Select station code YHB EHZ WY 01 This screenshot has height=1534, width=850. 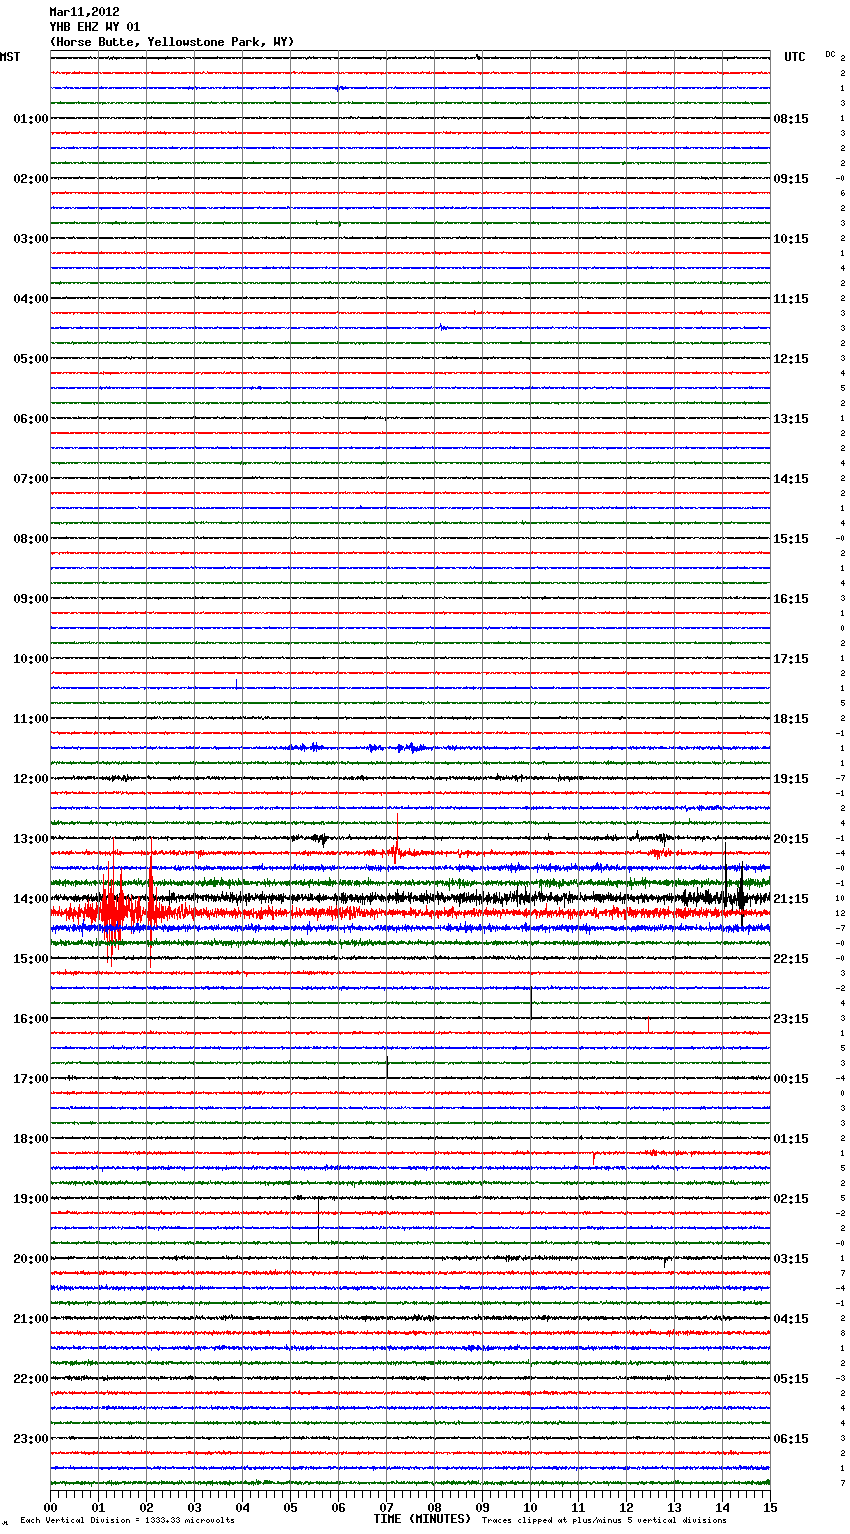tap(95, 27)
